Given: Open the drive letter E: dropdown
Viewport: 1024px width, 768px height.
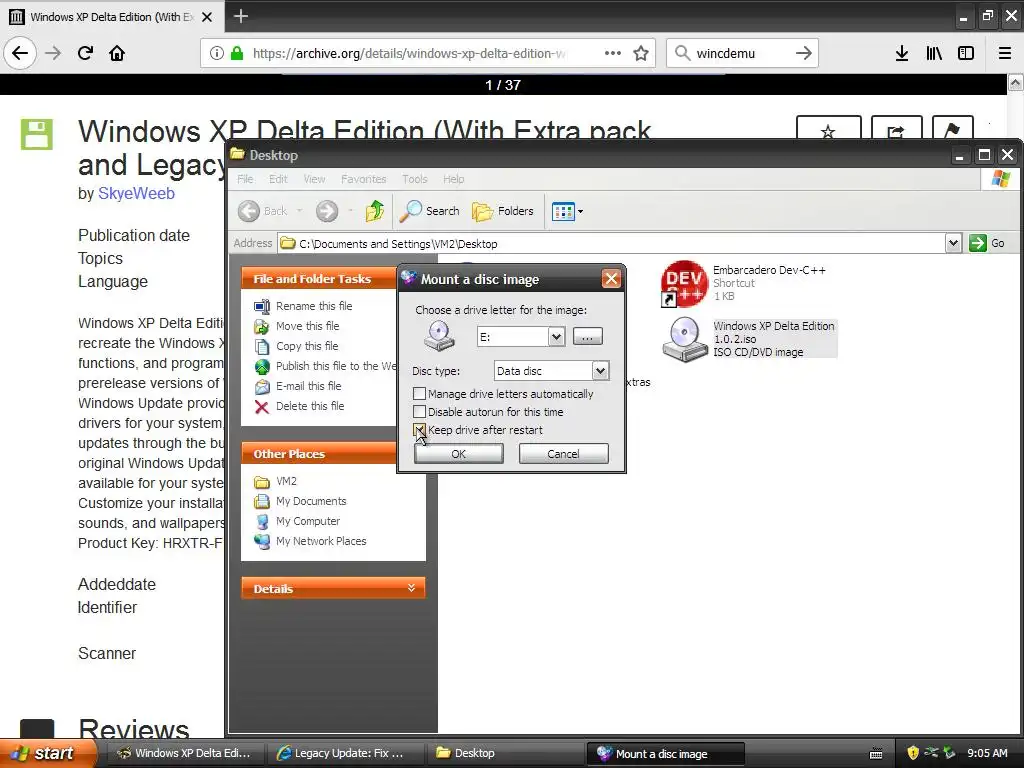Looking at the screenshot, I should pos(556,337).
